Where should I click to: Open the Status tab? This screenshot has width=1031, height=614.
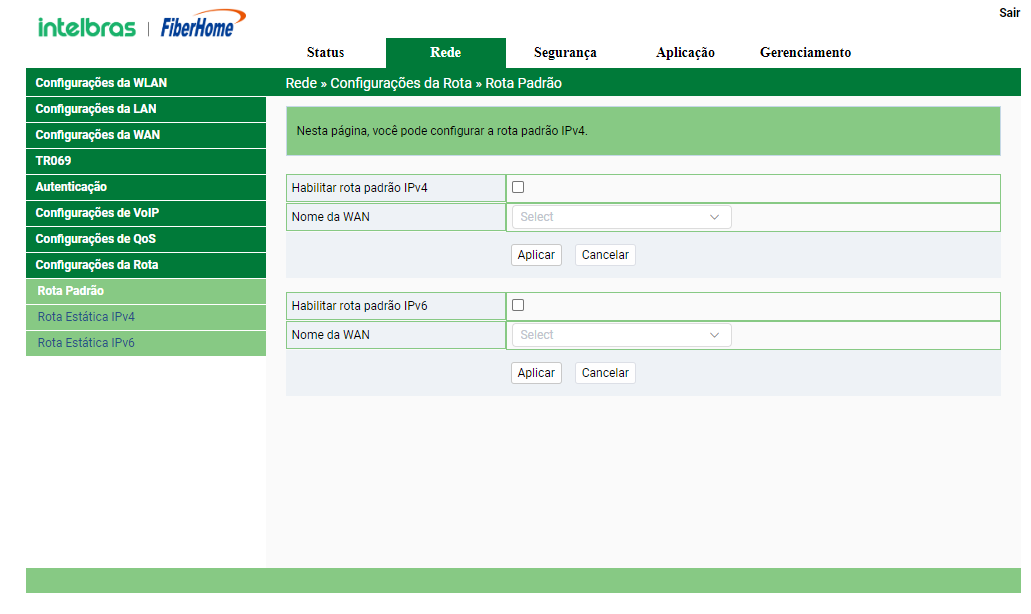point(325,53)
